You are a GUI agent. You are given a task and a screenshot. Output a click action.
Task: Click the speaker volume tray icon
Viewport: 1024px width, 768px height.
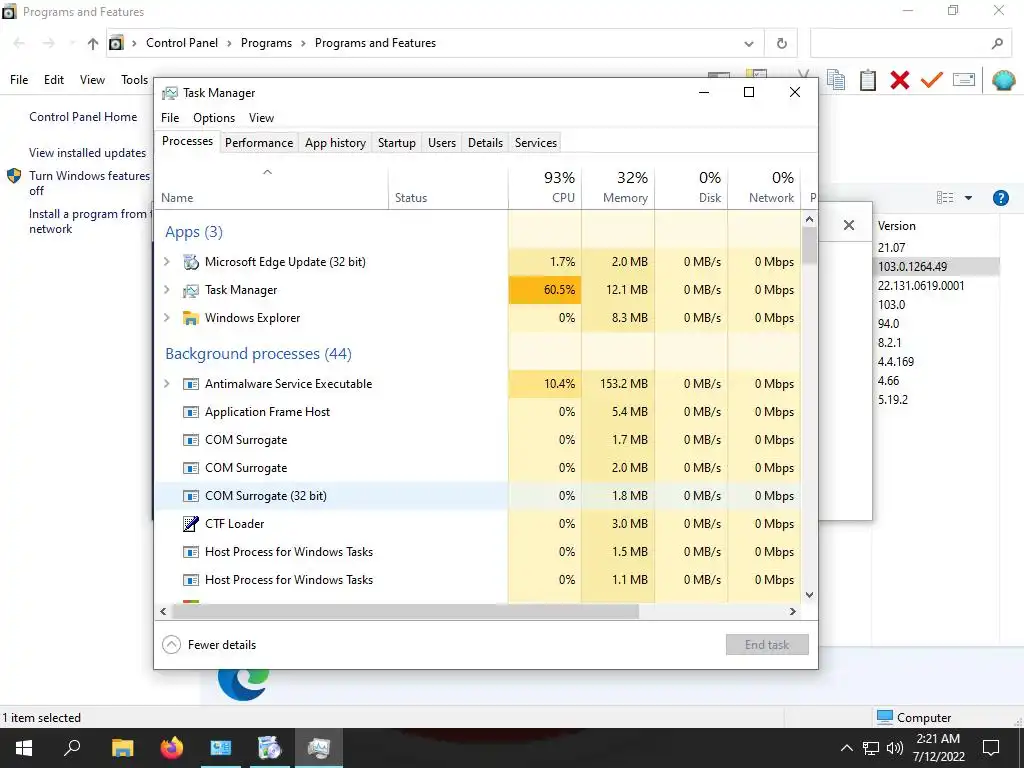tap(895, 748)
